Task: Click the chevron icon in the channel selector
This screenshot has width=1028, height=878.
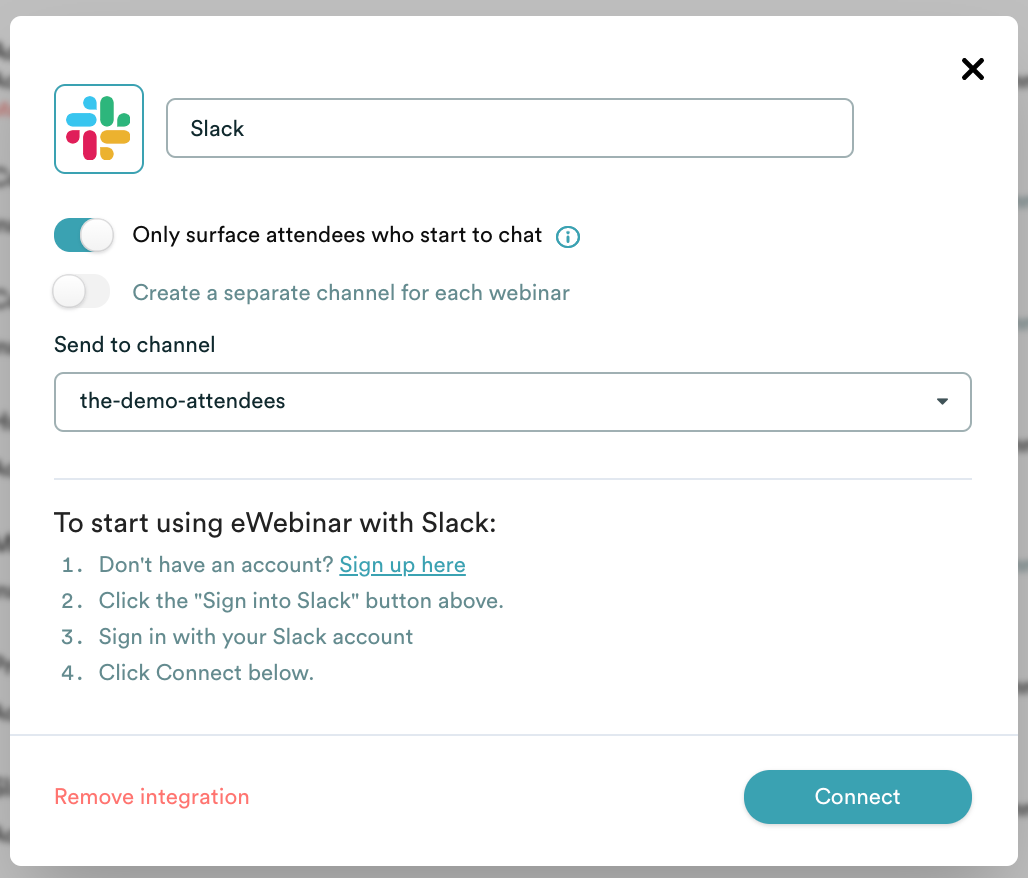Action: click(x=941, y=401)
